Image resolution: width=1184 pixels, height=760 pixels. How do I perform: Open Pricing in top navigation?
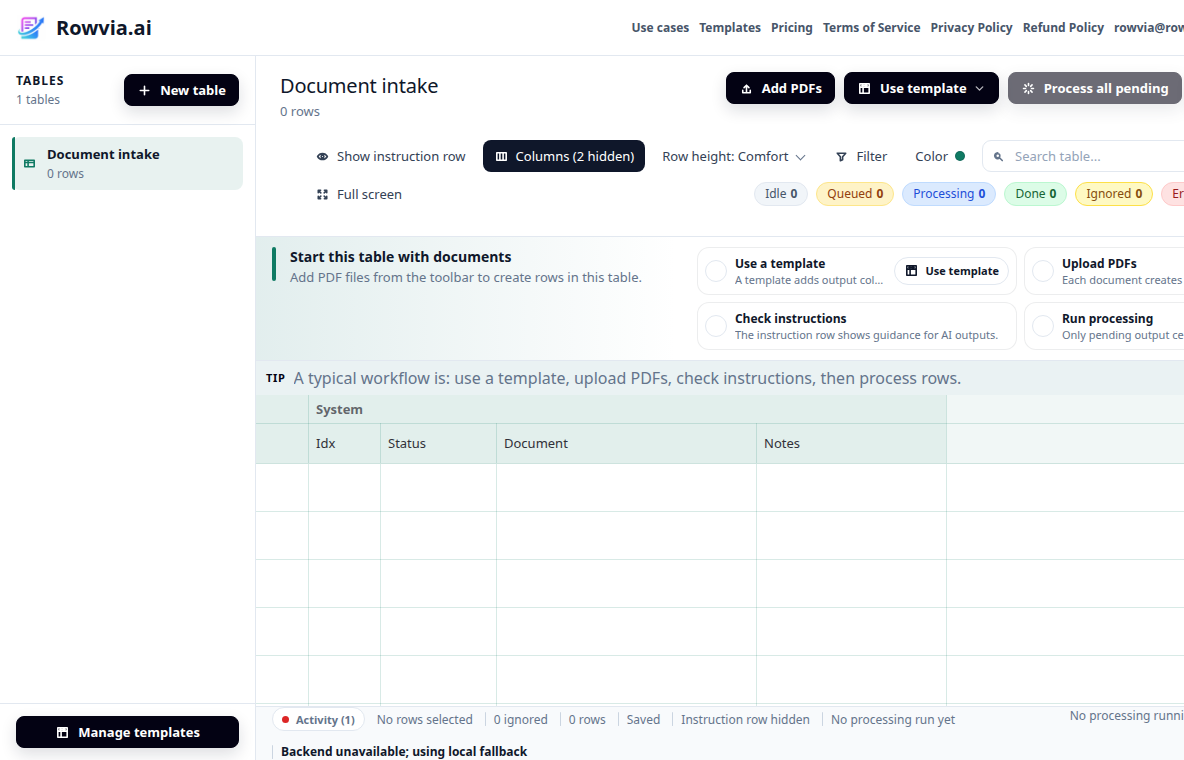tap(791, 28)
